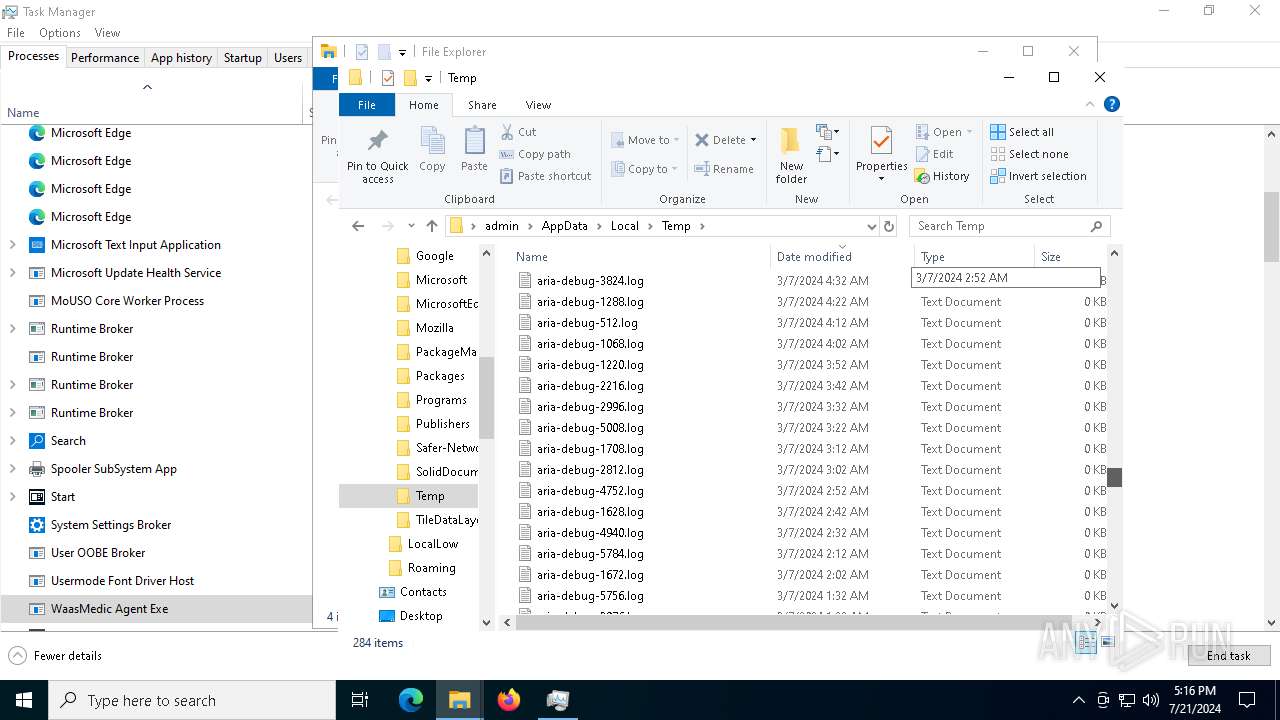
Task: Click Invert selection in ribbon
Action: pyautogui.click(x=1038, y=176)
